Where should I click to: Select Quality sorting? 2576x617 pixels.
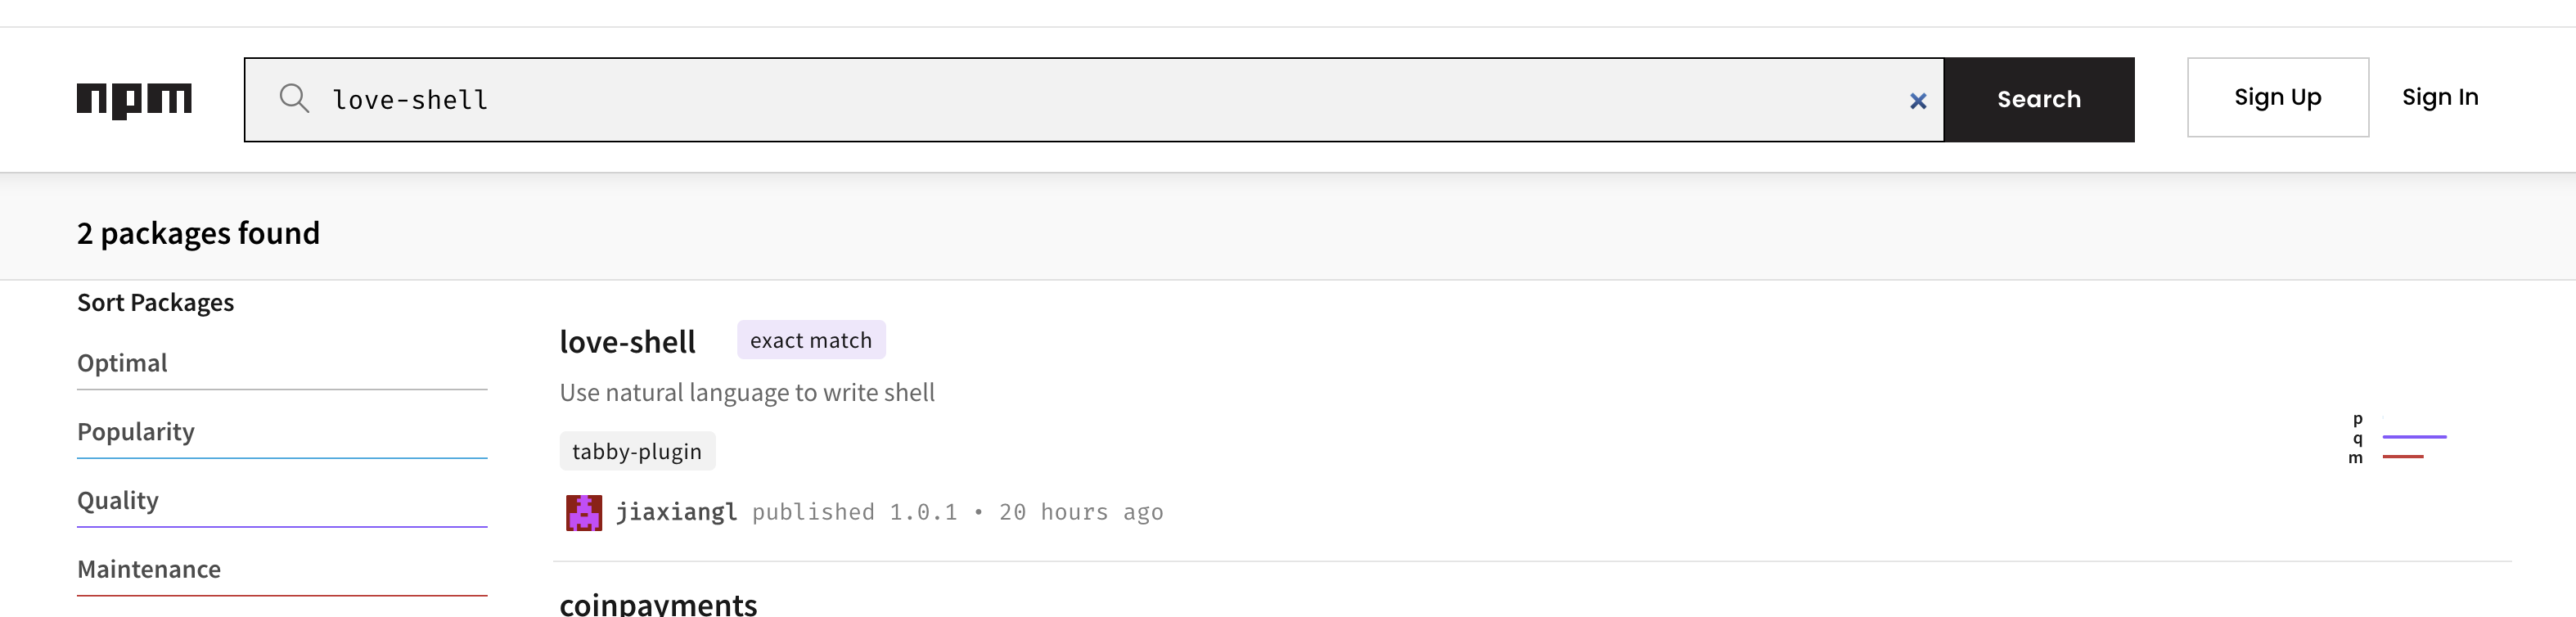click(x=118, y=500)
